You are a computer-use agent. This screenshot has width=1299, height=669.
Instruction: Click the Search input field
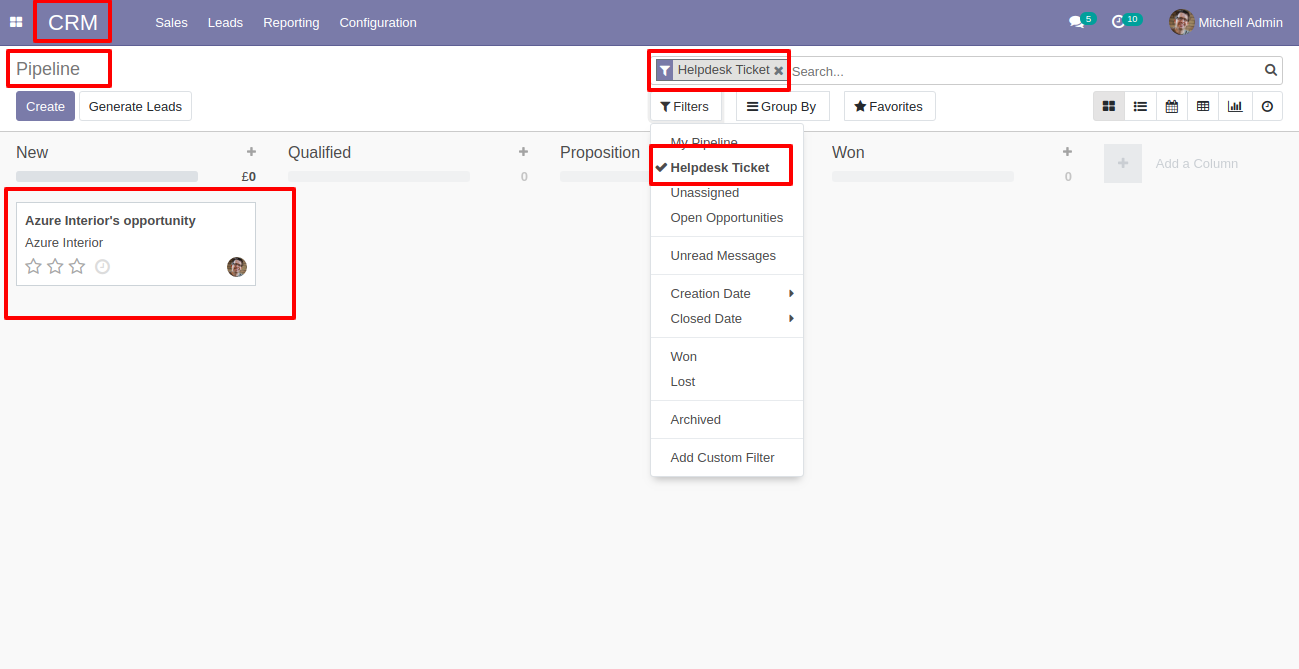pos(1025,71)
